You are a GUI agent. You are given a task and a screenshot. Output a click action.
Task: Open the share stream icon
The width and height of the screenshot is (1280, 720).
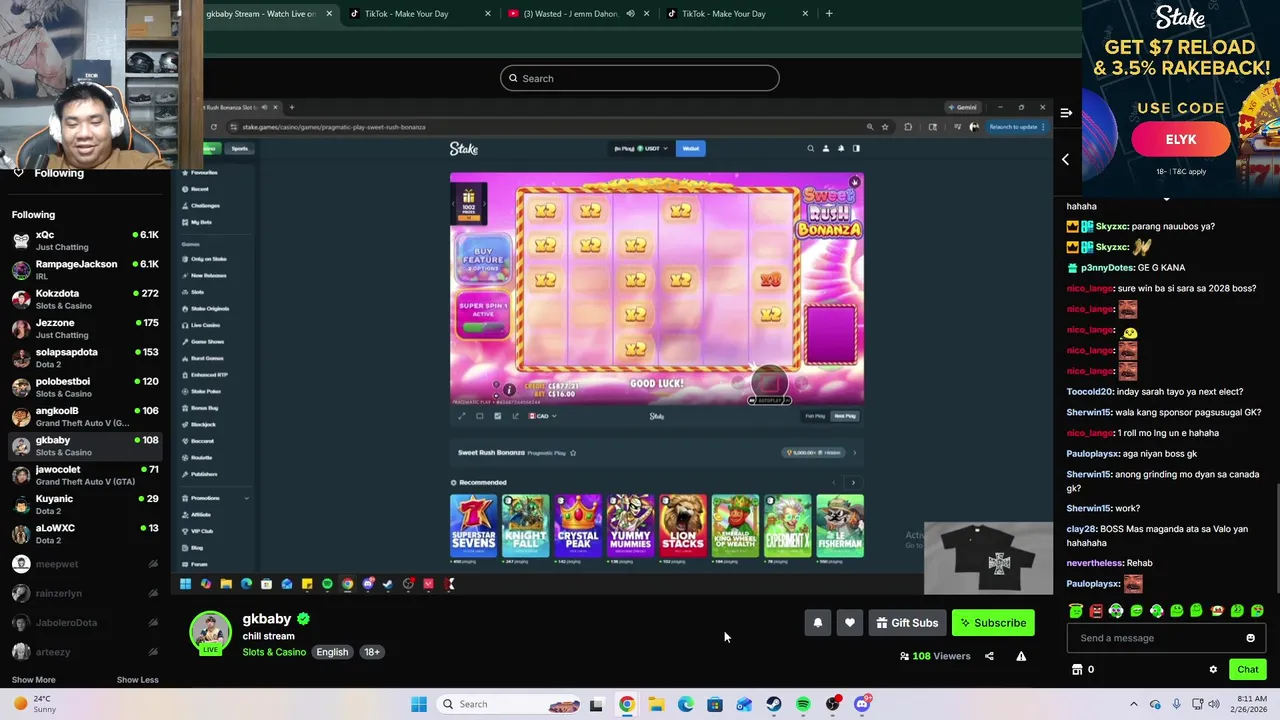[x=989, y=656]
